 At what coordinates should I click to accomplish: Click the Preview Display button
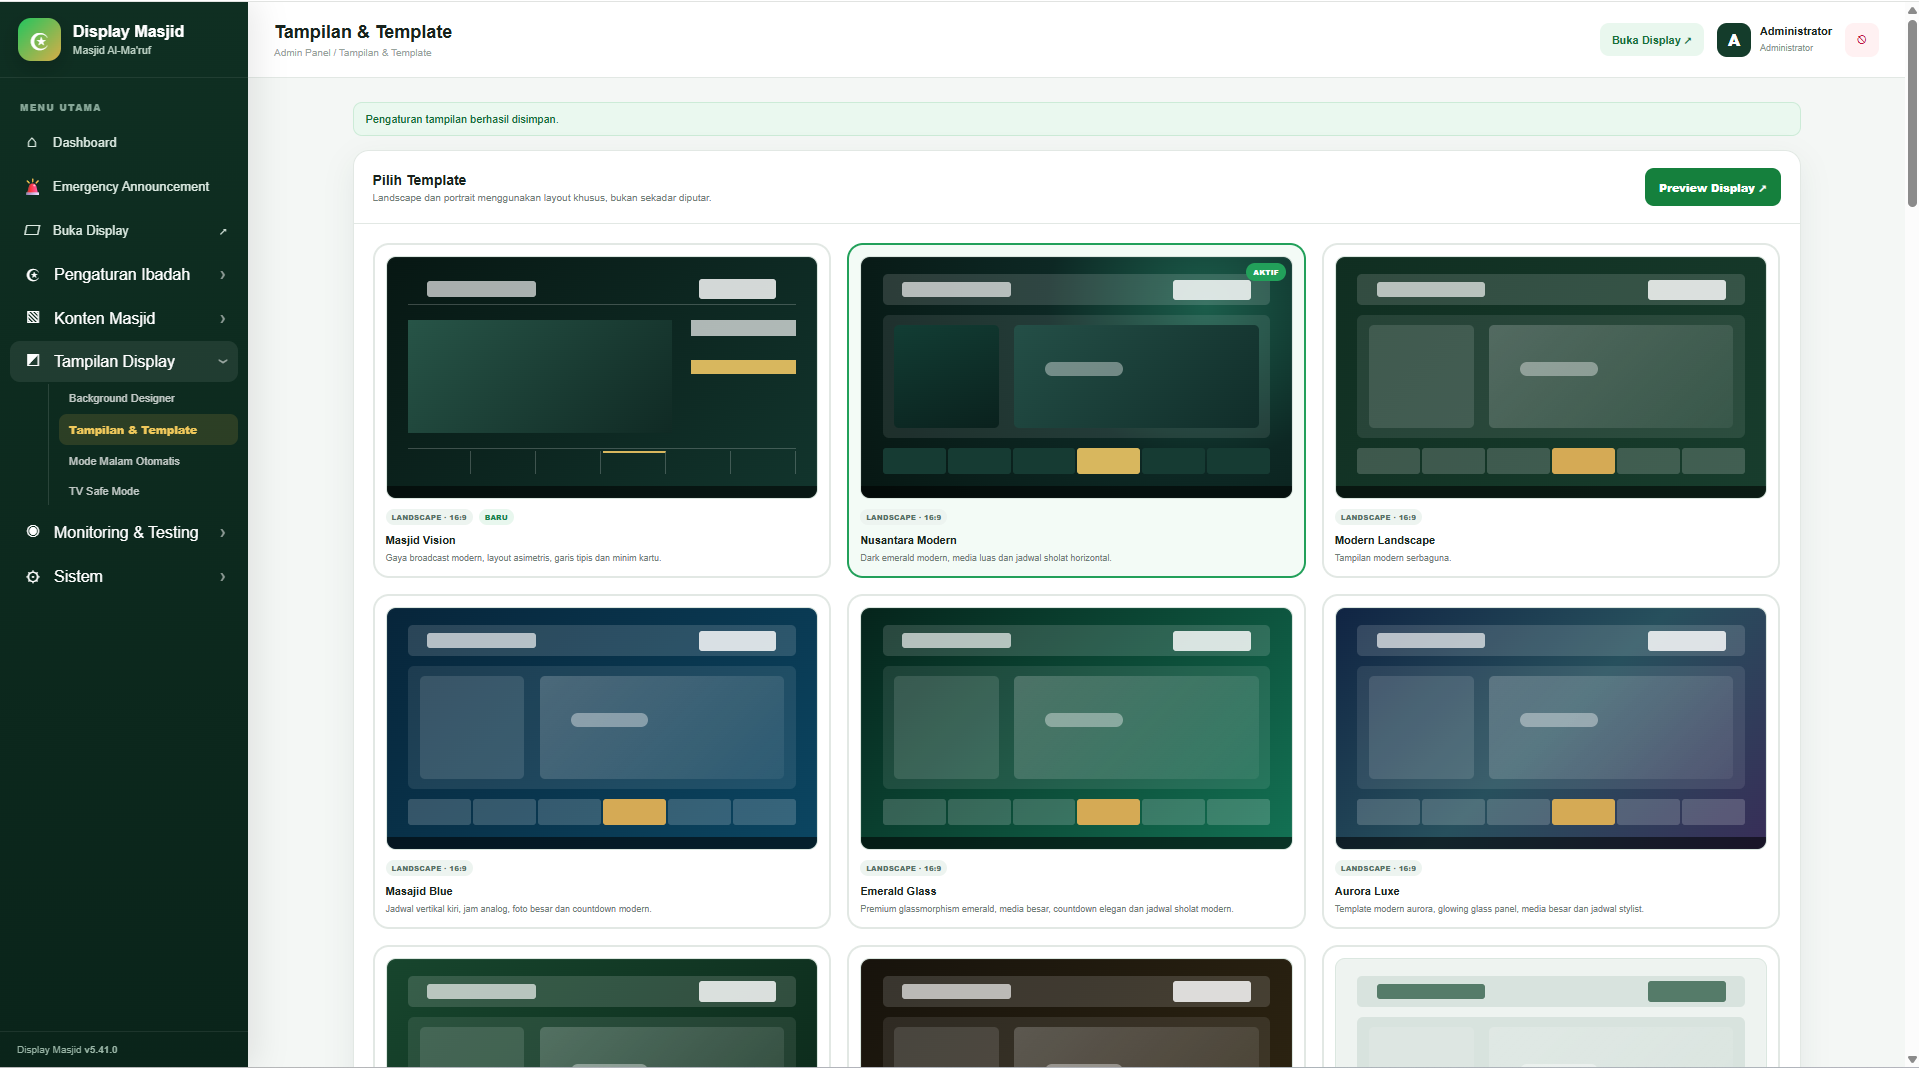1712,188
